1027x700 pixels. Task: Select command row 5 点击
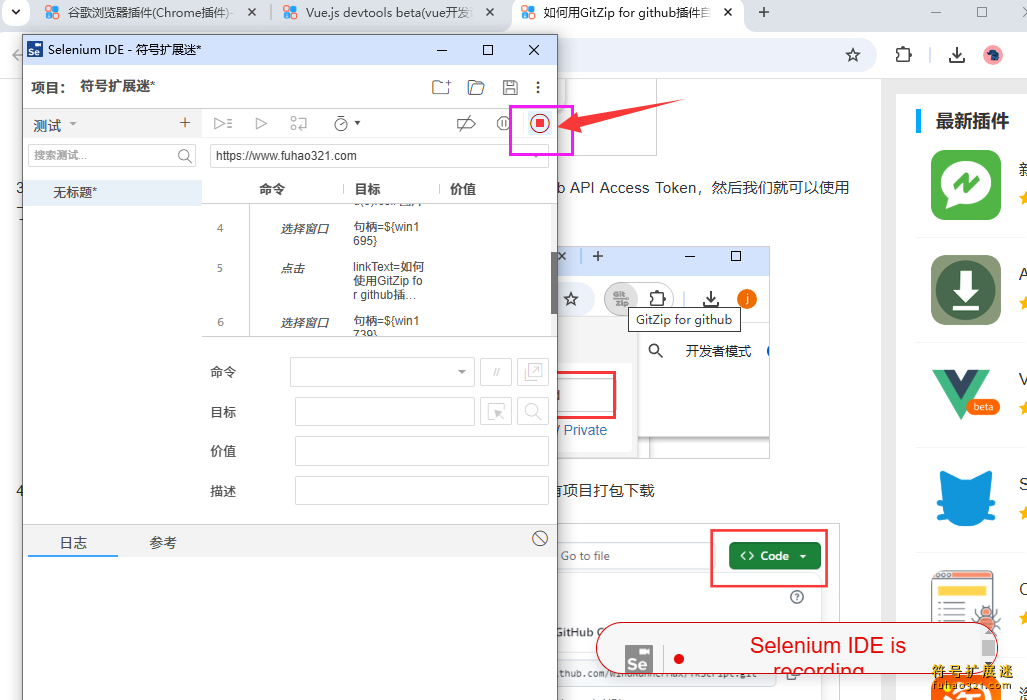click(x=377, y=281)
